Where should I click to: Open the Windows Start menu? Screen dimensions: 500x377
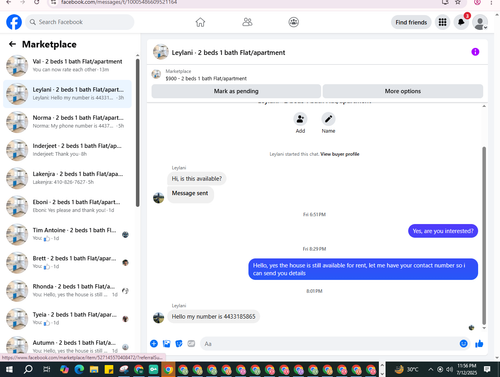click(x=9, y=369)
